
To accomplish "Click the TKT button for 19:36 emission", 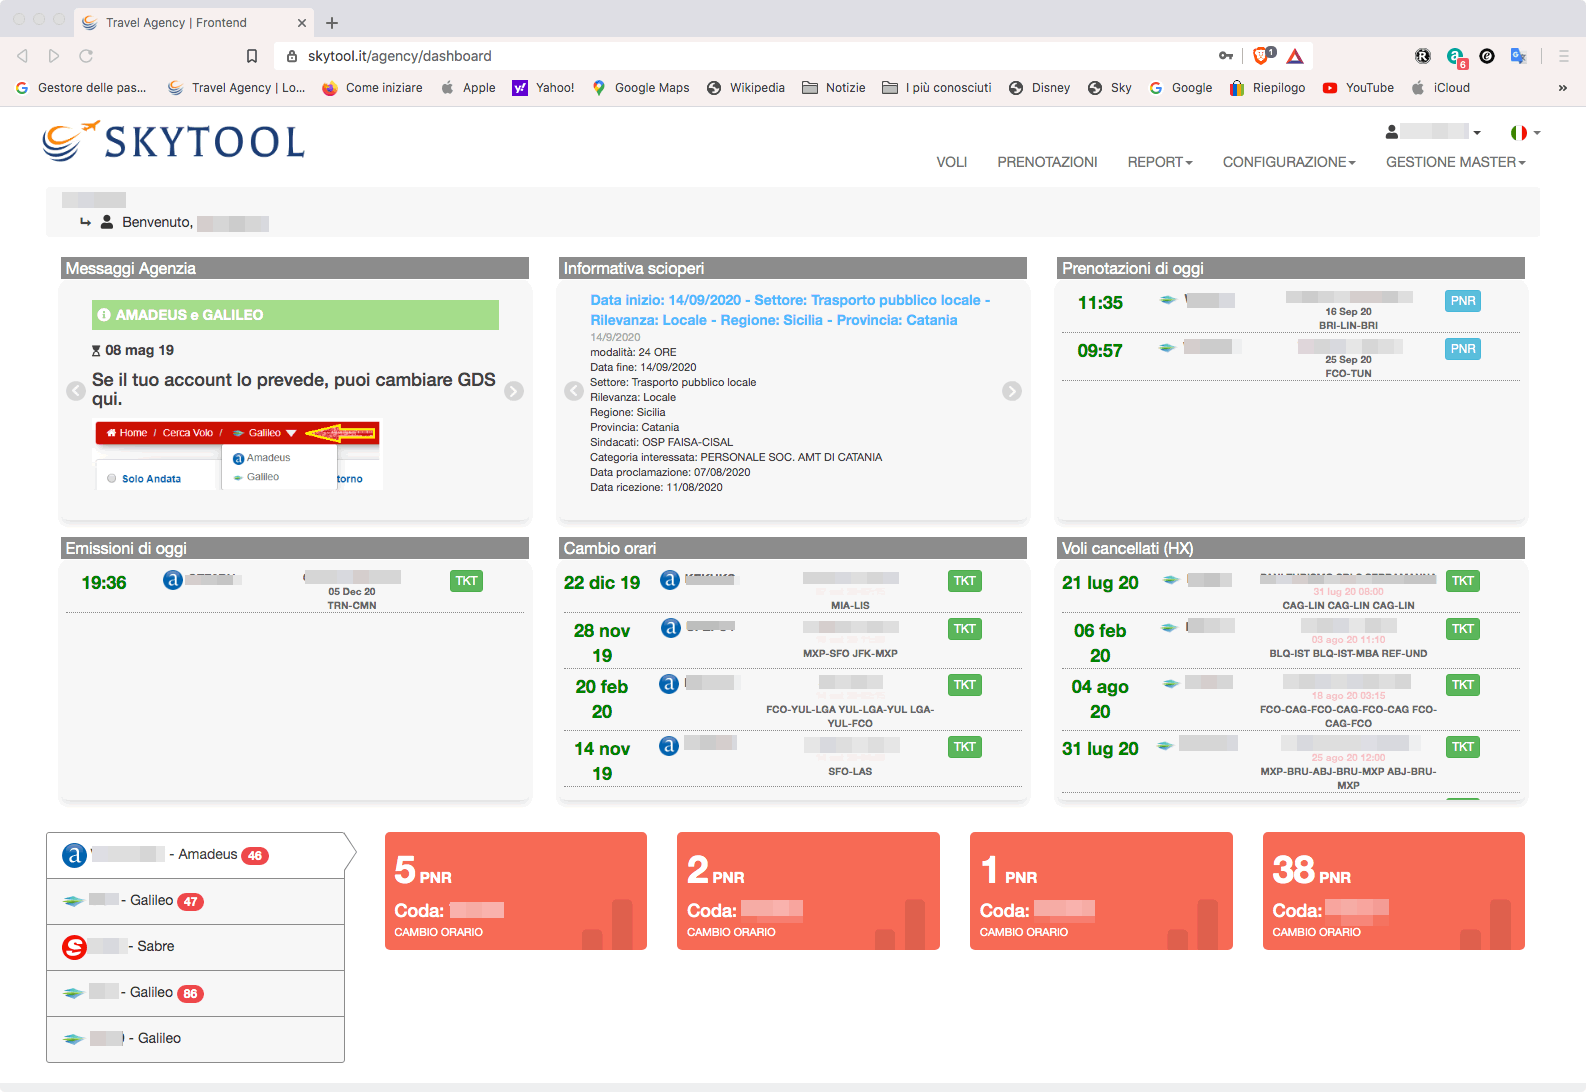I will [466, 581].
